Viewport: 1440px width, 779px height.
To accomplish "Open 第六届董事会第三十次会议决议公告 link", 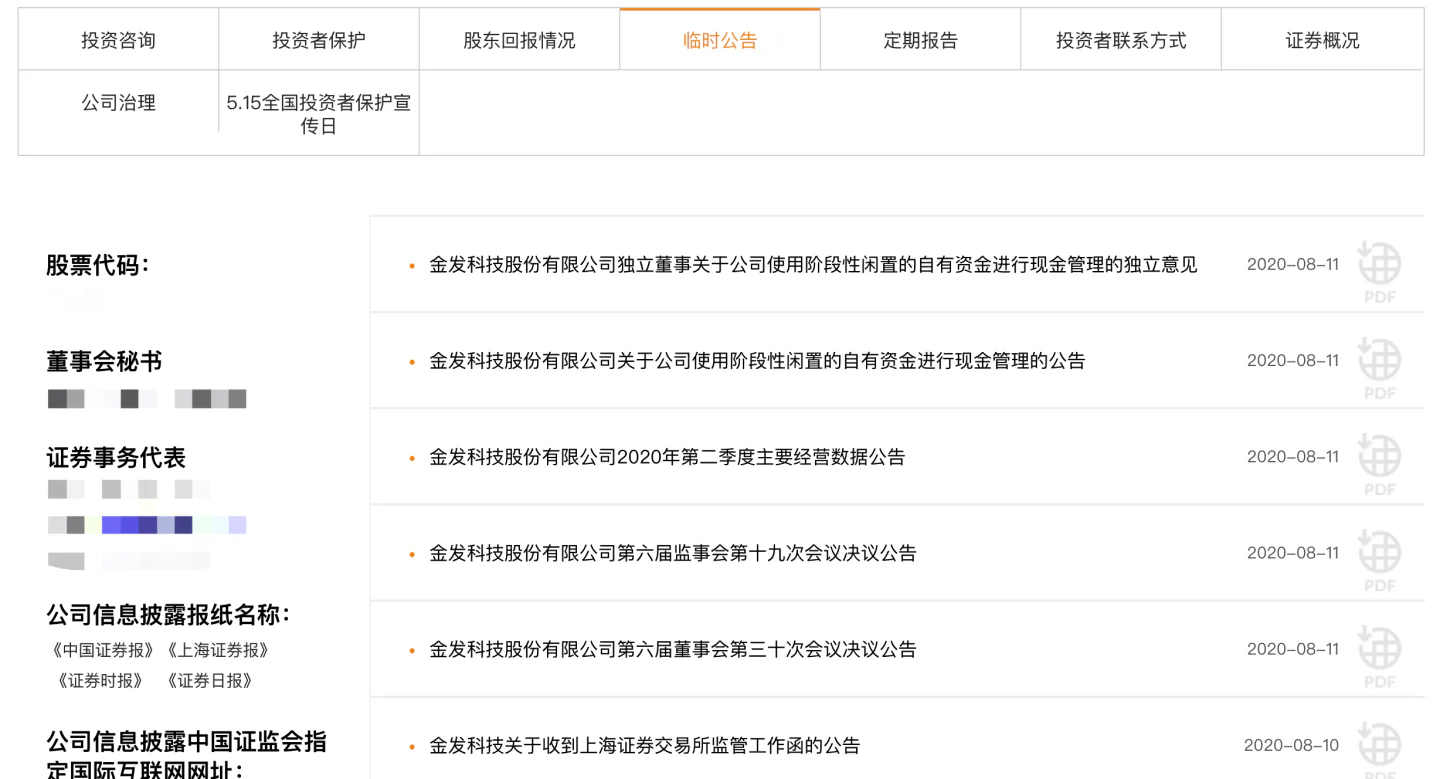I will (673, 649).
